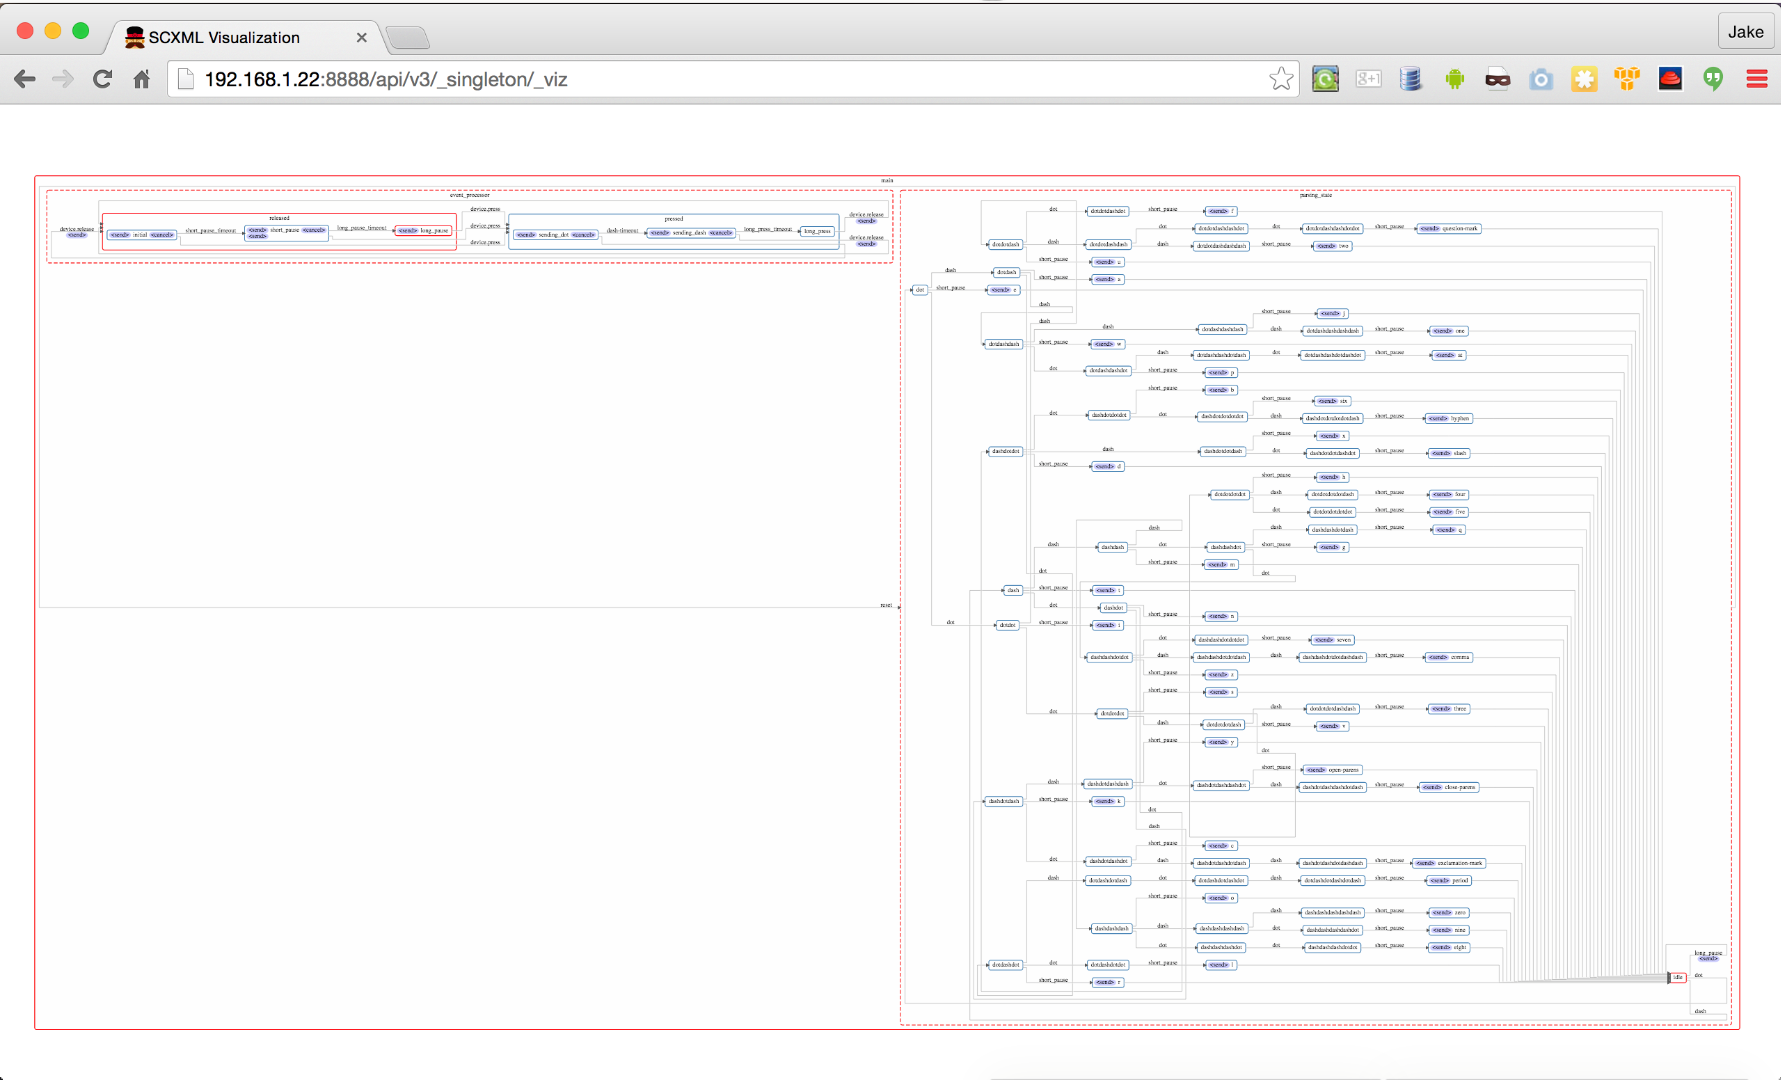
Task: Click the parsing_state container label
Action: tap(1316, 195)
